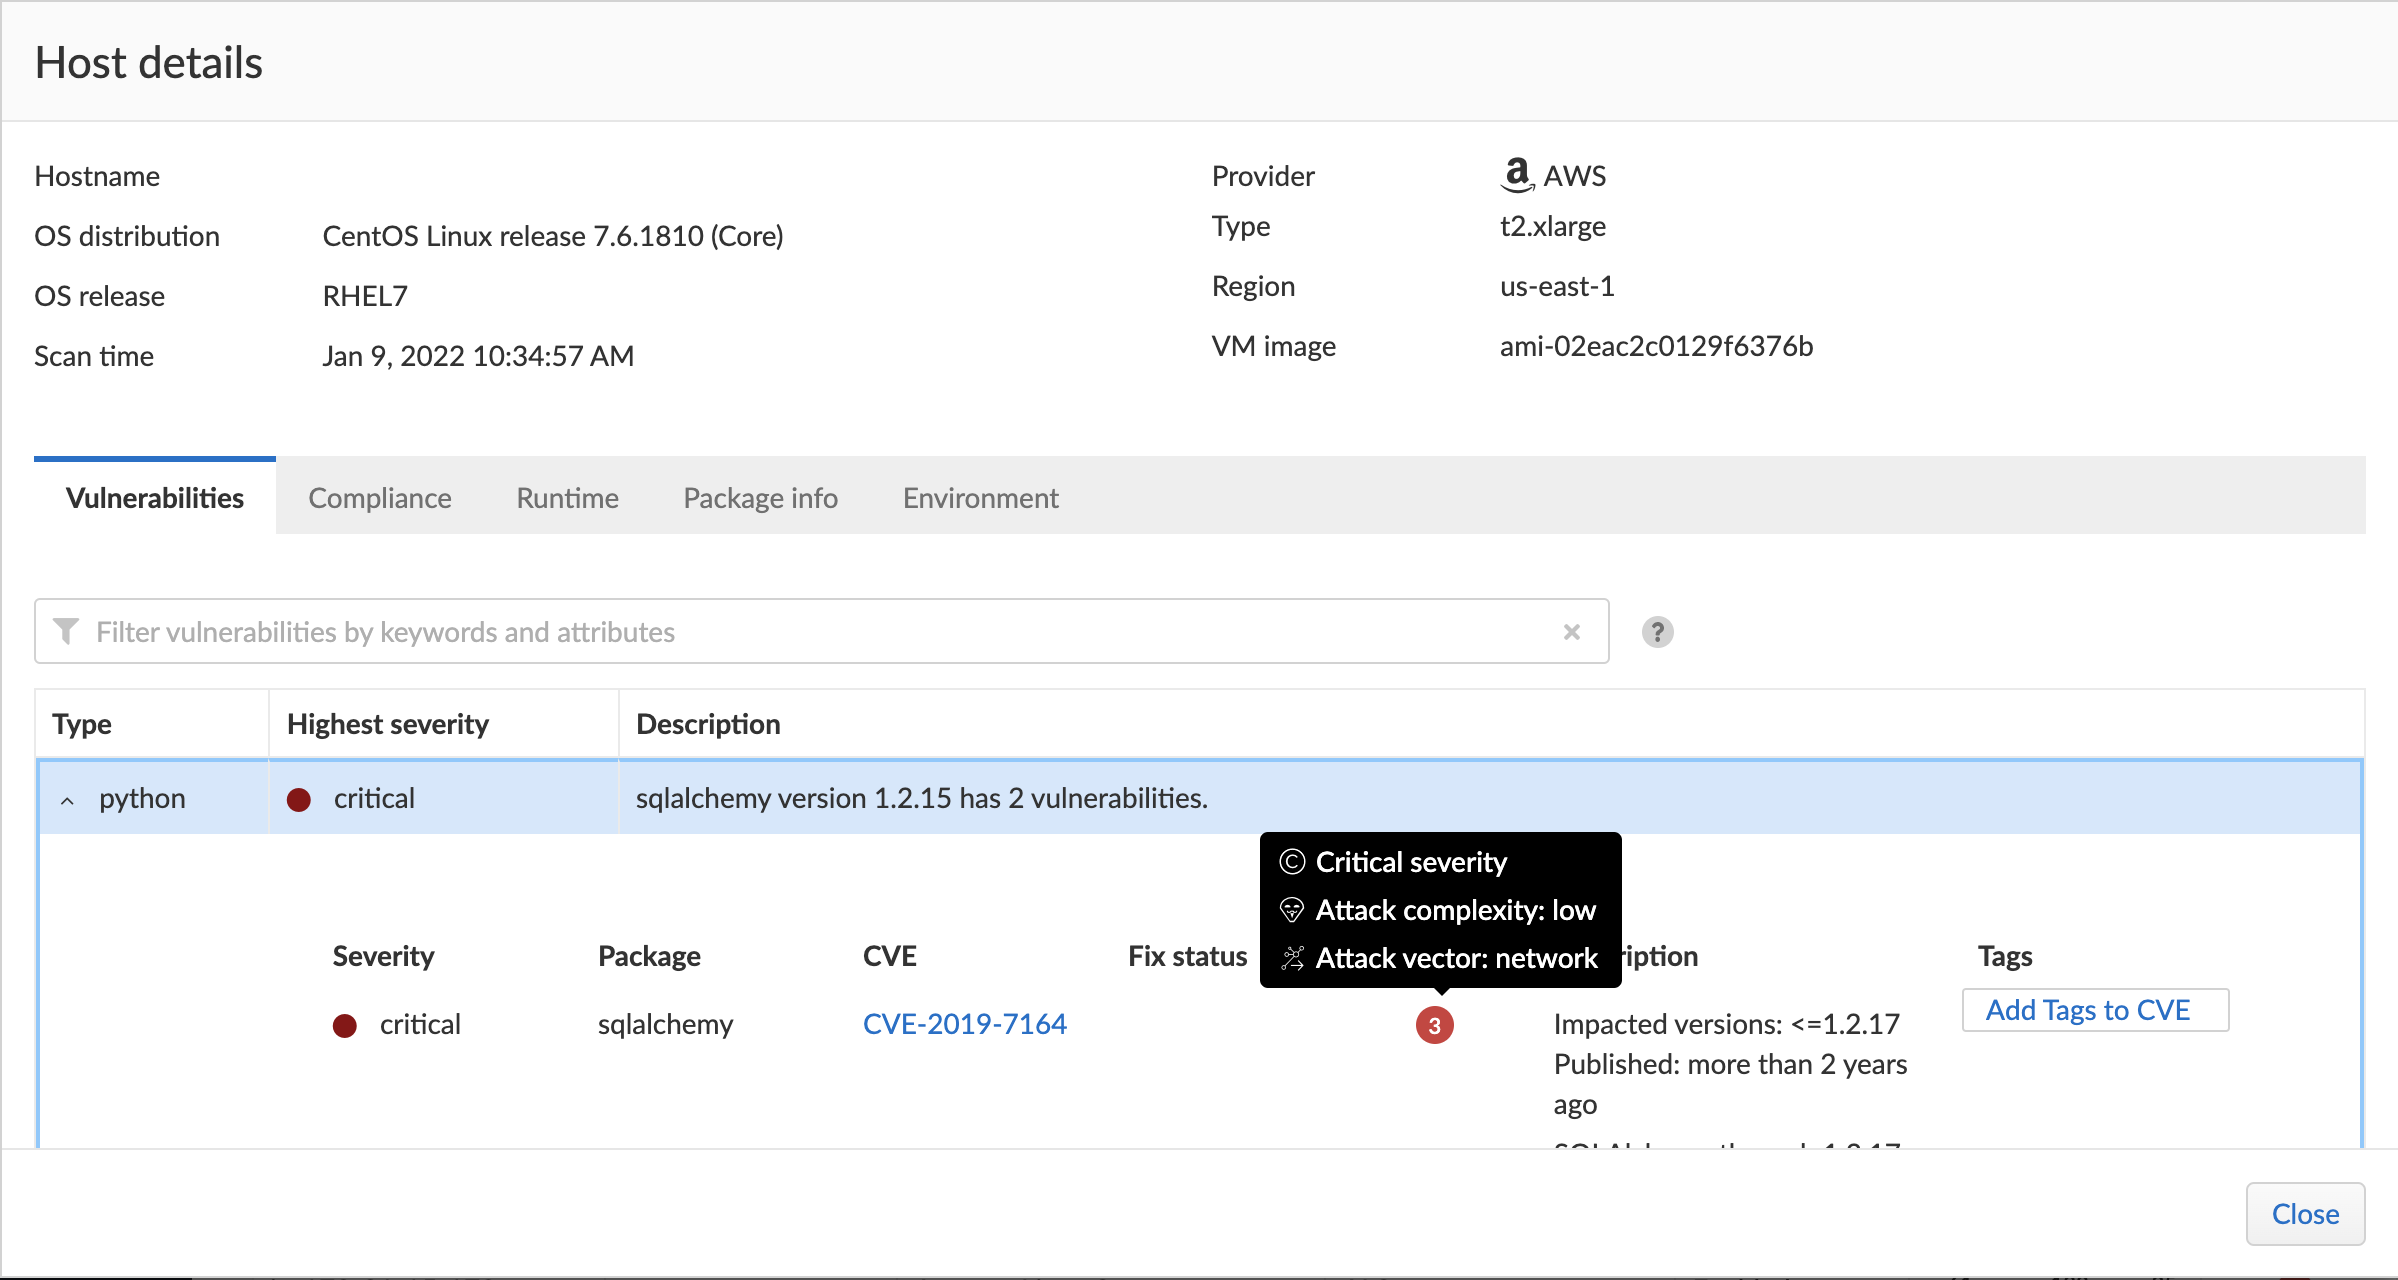Screen dimensions: 2398x1280
Task: Click the scan time Jan 9, 2022 value
Action: pyautogui.click(x=478, y=356)
